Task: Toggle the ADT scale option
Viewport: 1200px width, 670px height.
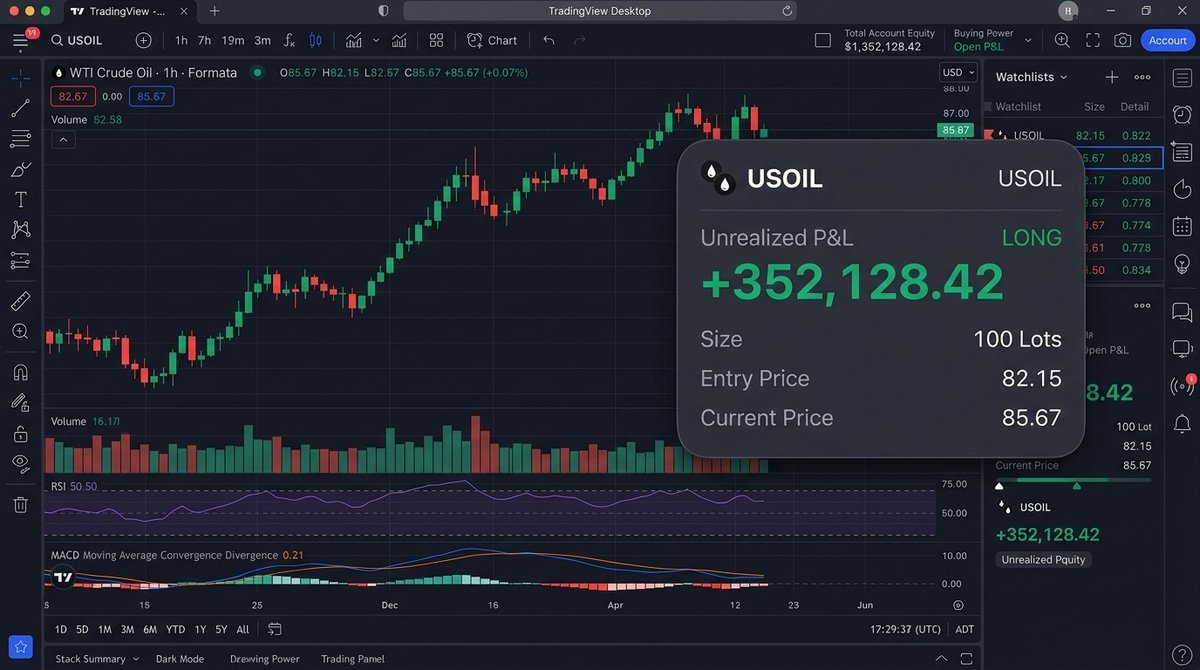Action: [x=965, y=630]
